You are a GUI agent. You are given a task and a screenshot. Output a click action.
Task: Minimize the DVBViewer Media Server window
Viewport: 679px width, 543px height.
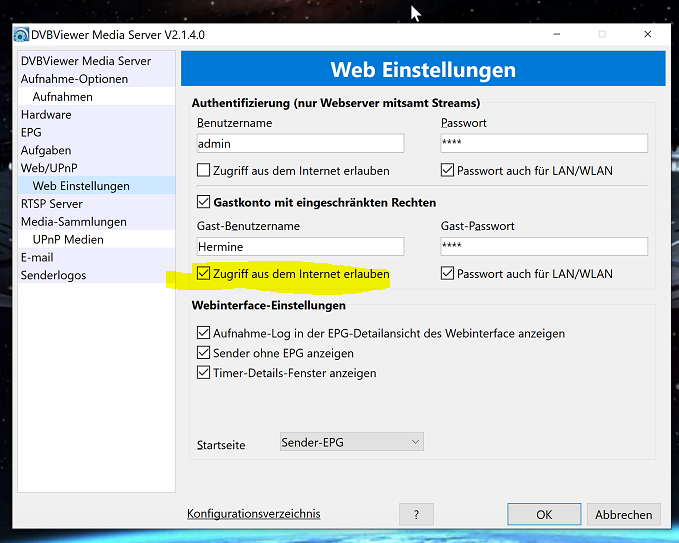tap(557, 34)
